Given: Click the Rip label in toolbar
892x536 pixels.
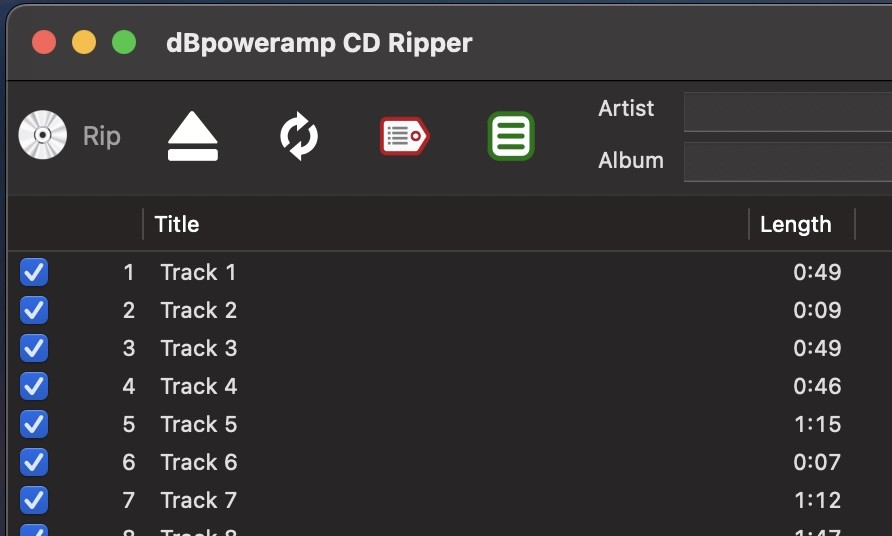Looking at the screenshot, I should [102, 136].
